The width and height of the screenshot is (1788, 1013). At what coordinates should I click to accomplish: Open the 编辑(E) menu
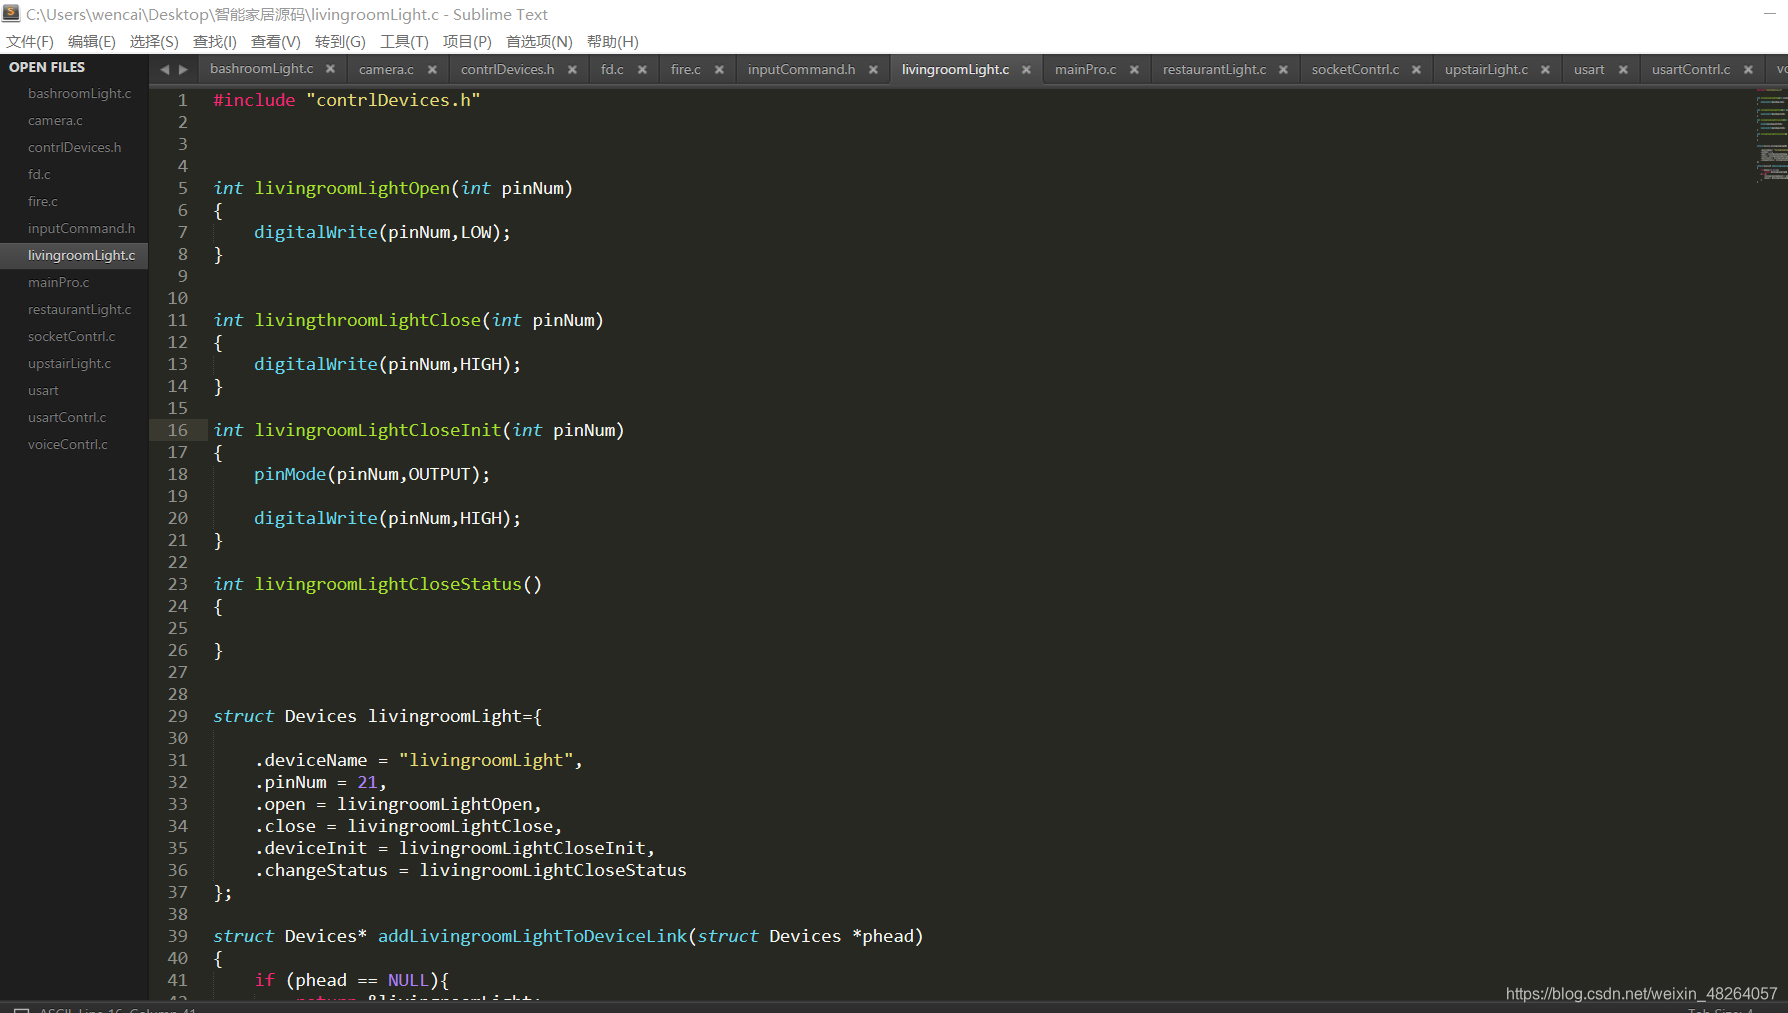pyautogui.click(x=92, y=41)
